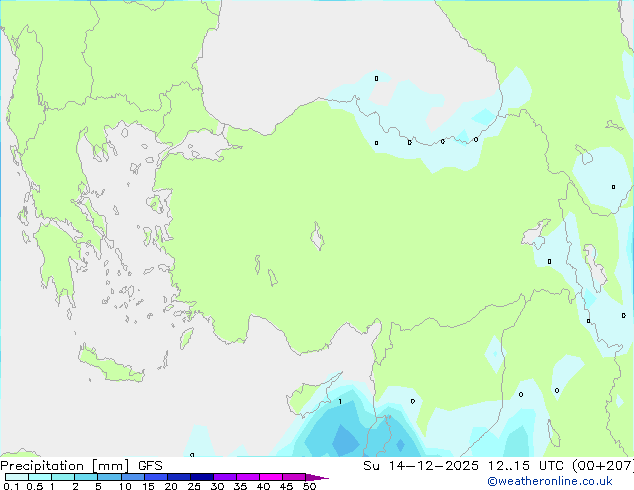Click the legend swatch between 15 and 20
This screenshot has height=490, width=634.
155,477
